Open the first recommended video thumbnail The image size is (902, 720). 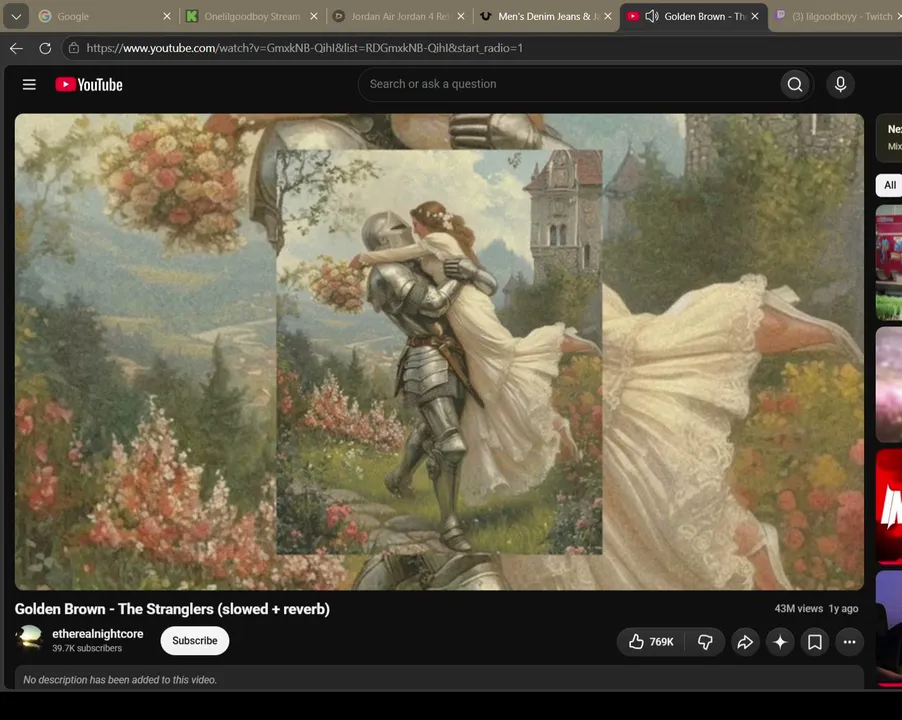889,262
